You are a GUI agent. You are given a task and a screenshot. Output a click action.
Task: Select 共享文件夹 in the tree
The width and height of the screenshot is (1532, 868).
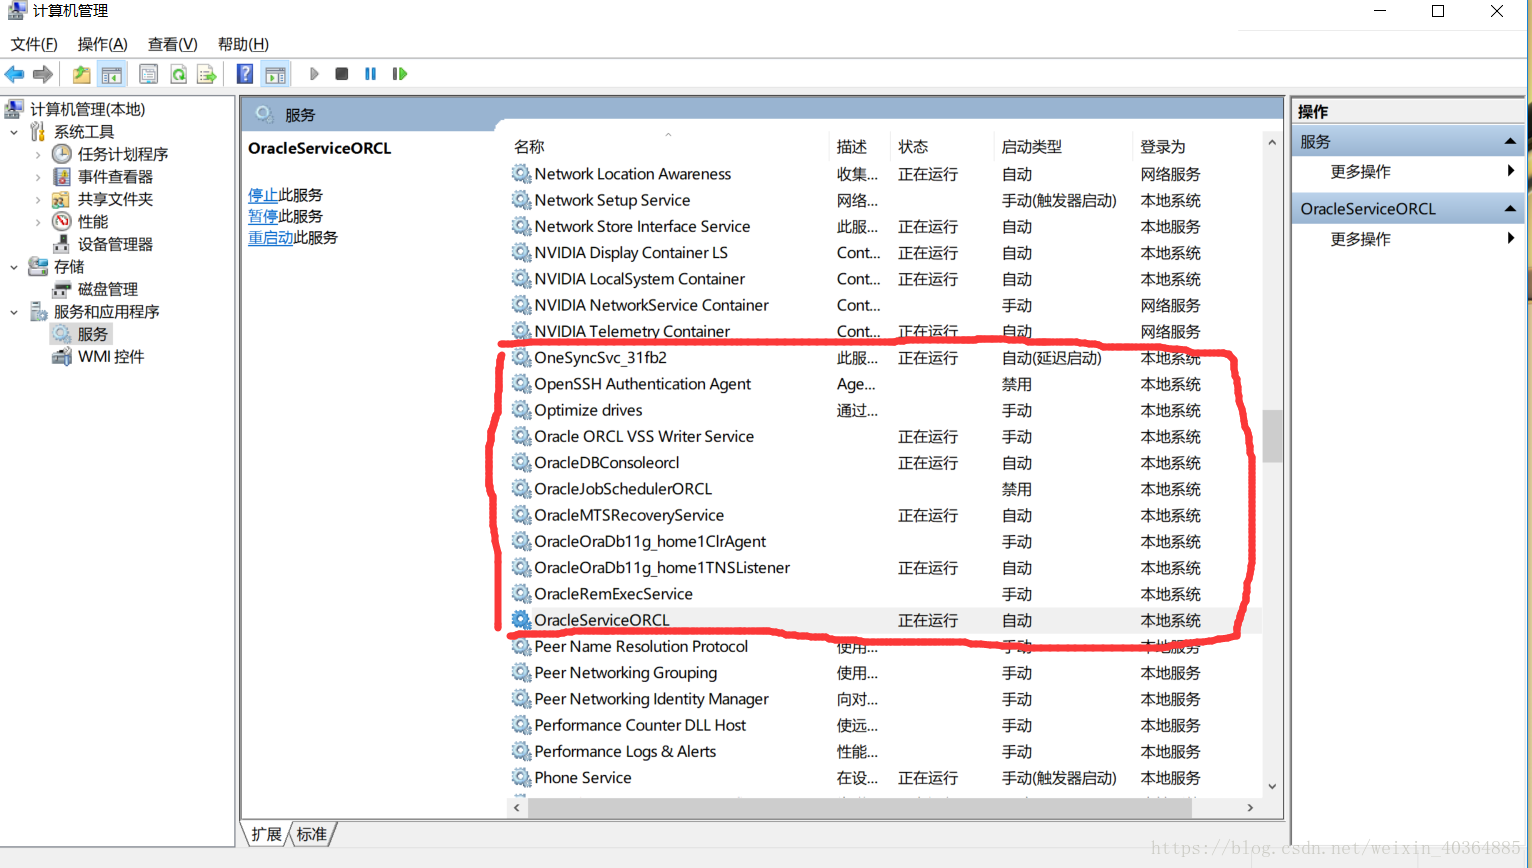[116, 199]
